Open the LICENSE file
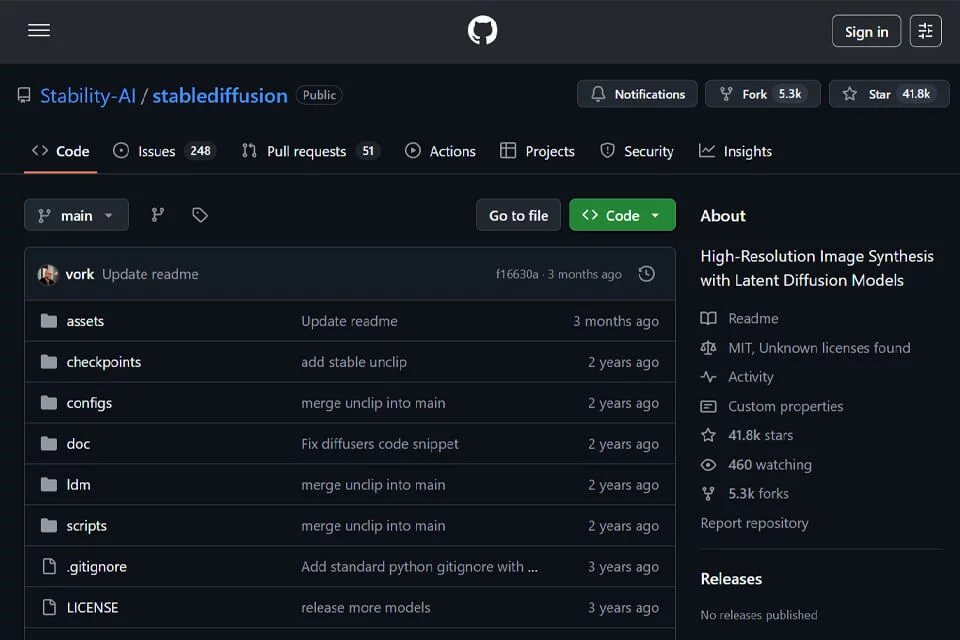The width and height of the screenshot is (960, 640). click(92, 608)
